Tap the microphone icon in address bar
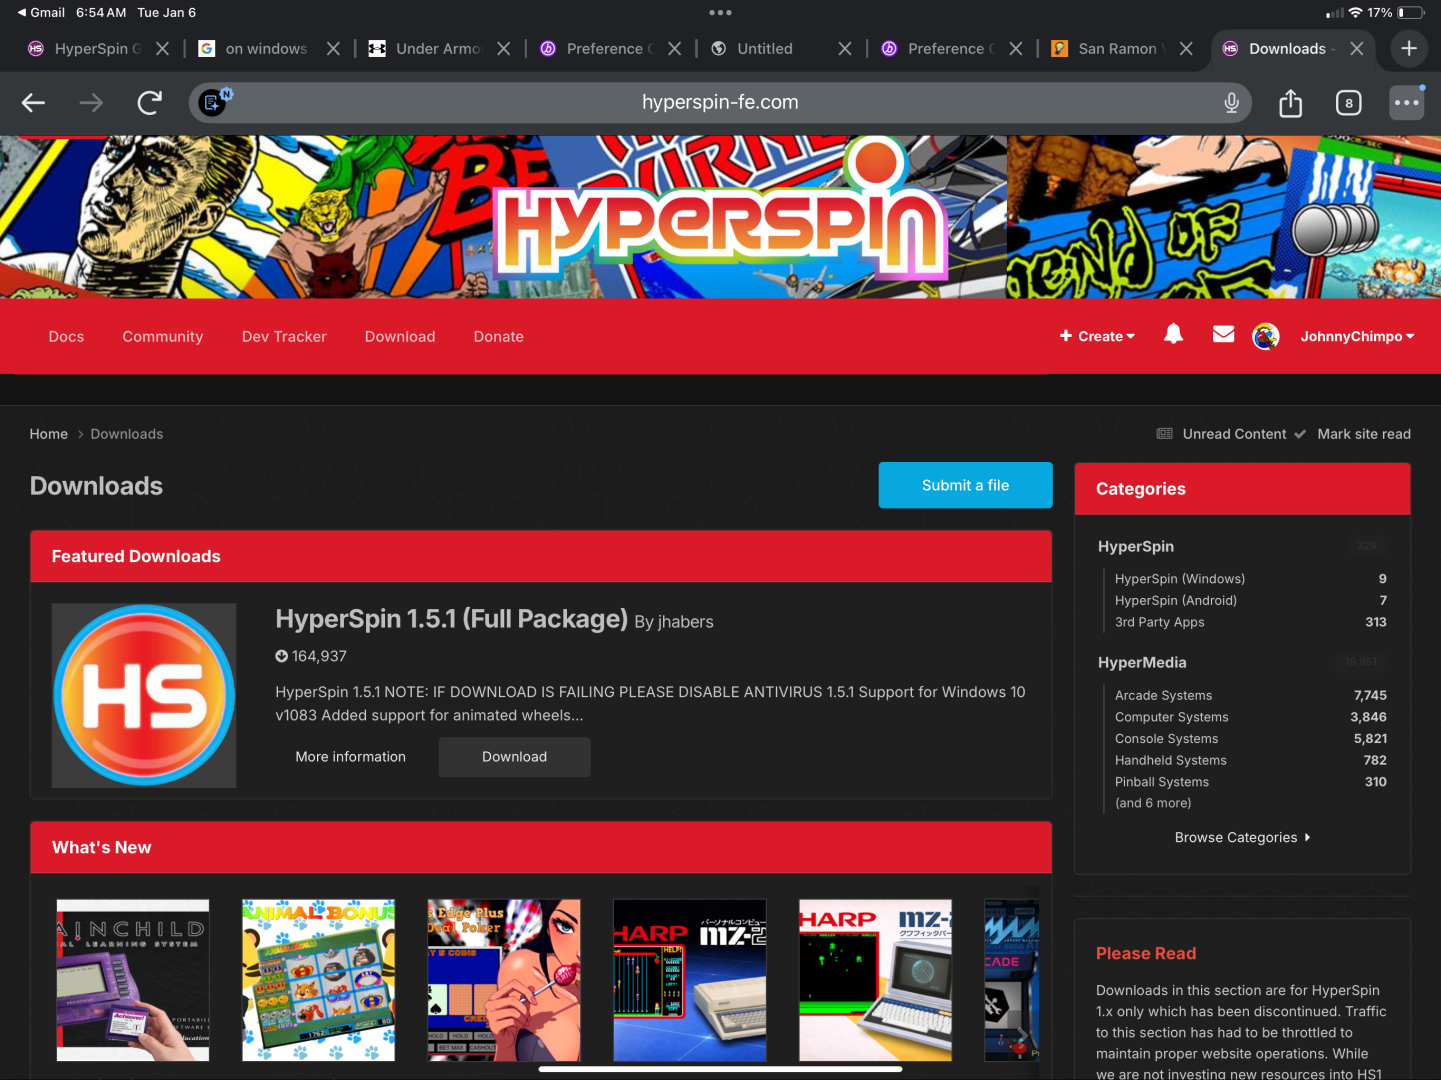This screenshot has width=1441, height=1080. [1231, 103]
